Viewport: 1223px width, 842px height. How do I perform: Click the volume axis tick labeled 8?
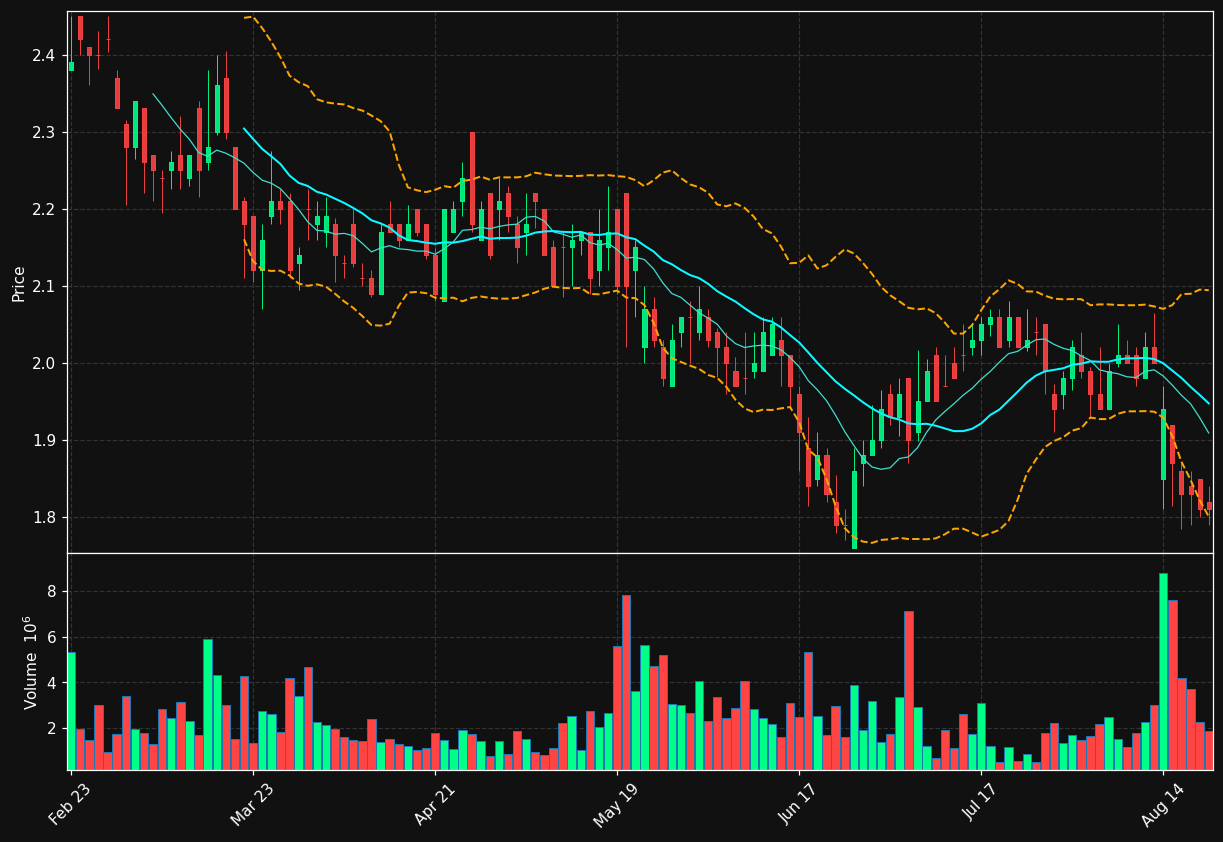pyautogui.click(x=51, y=592)
